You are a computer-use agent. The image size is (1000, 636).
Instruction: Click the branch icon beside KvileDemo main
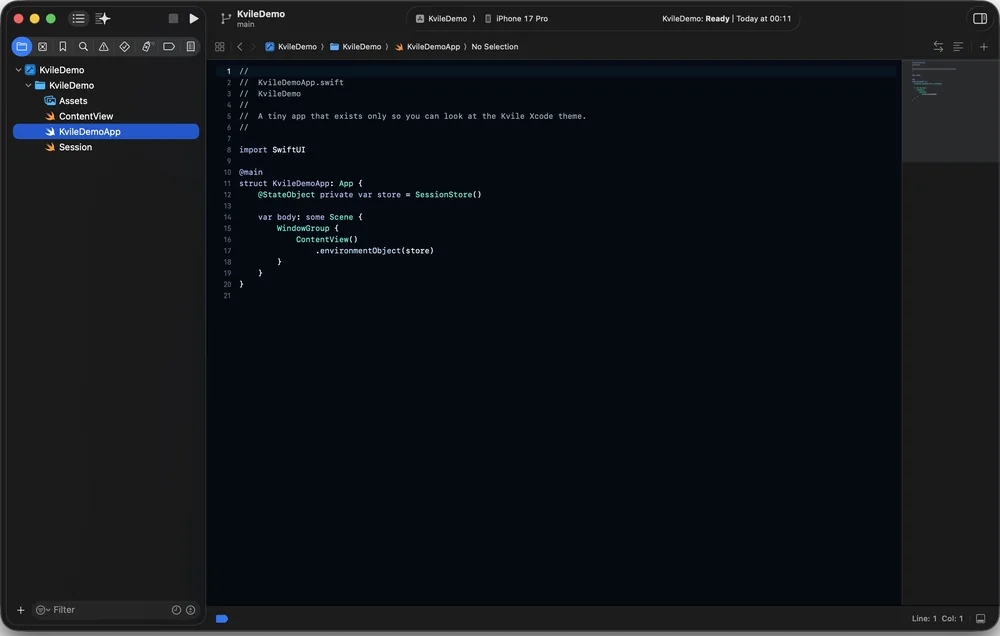[x=226, y=18]
